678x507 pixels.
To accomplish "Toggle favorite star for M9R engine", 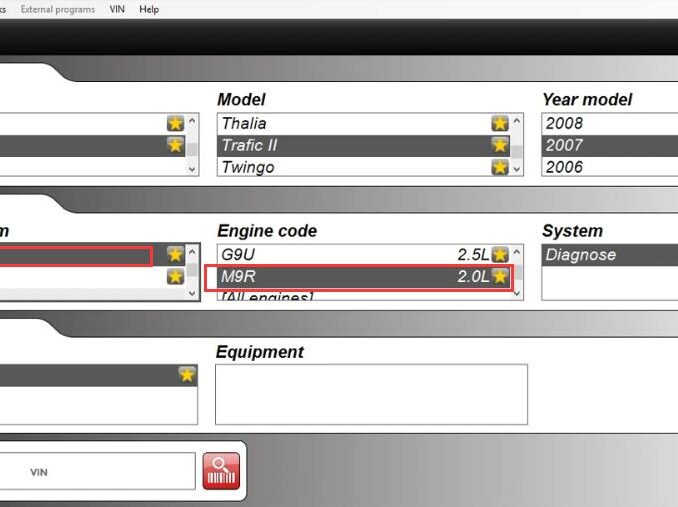I will [x=499, y=277].
